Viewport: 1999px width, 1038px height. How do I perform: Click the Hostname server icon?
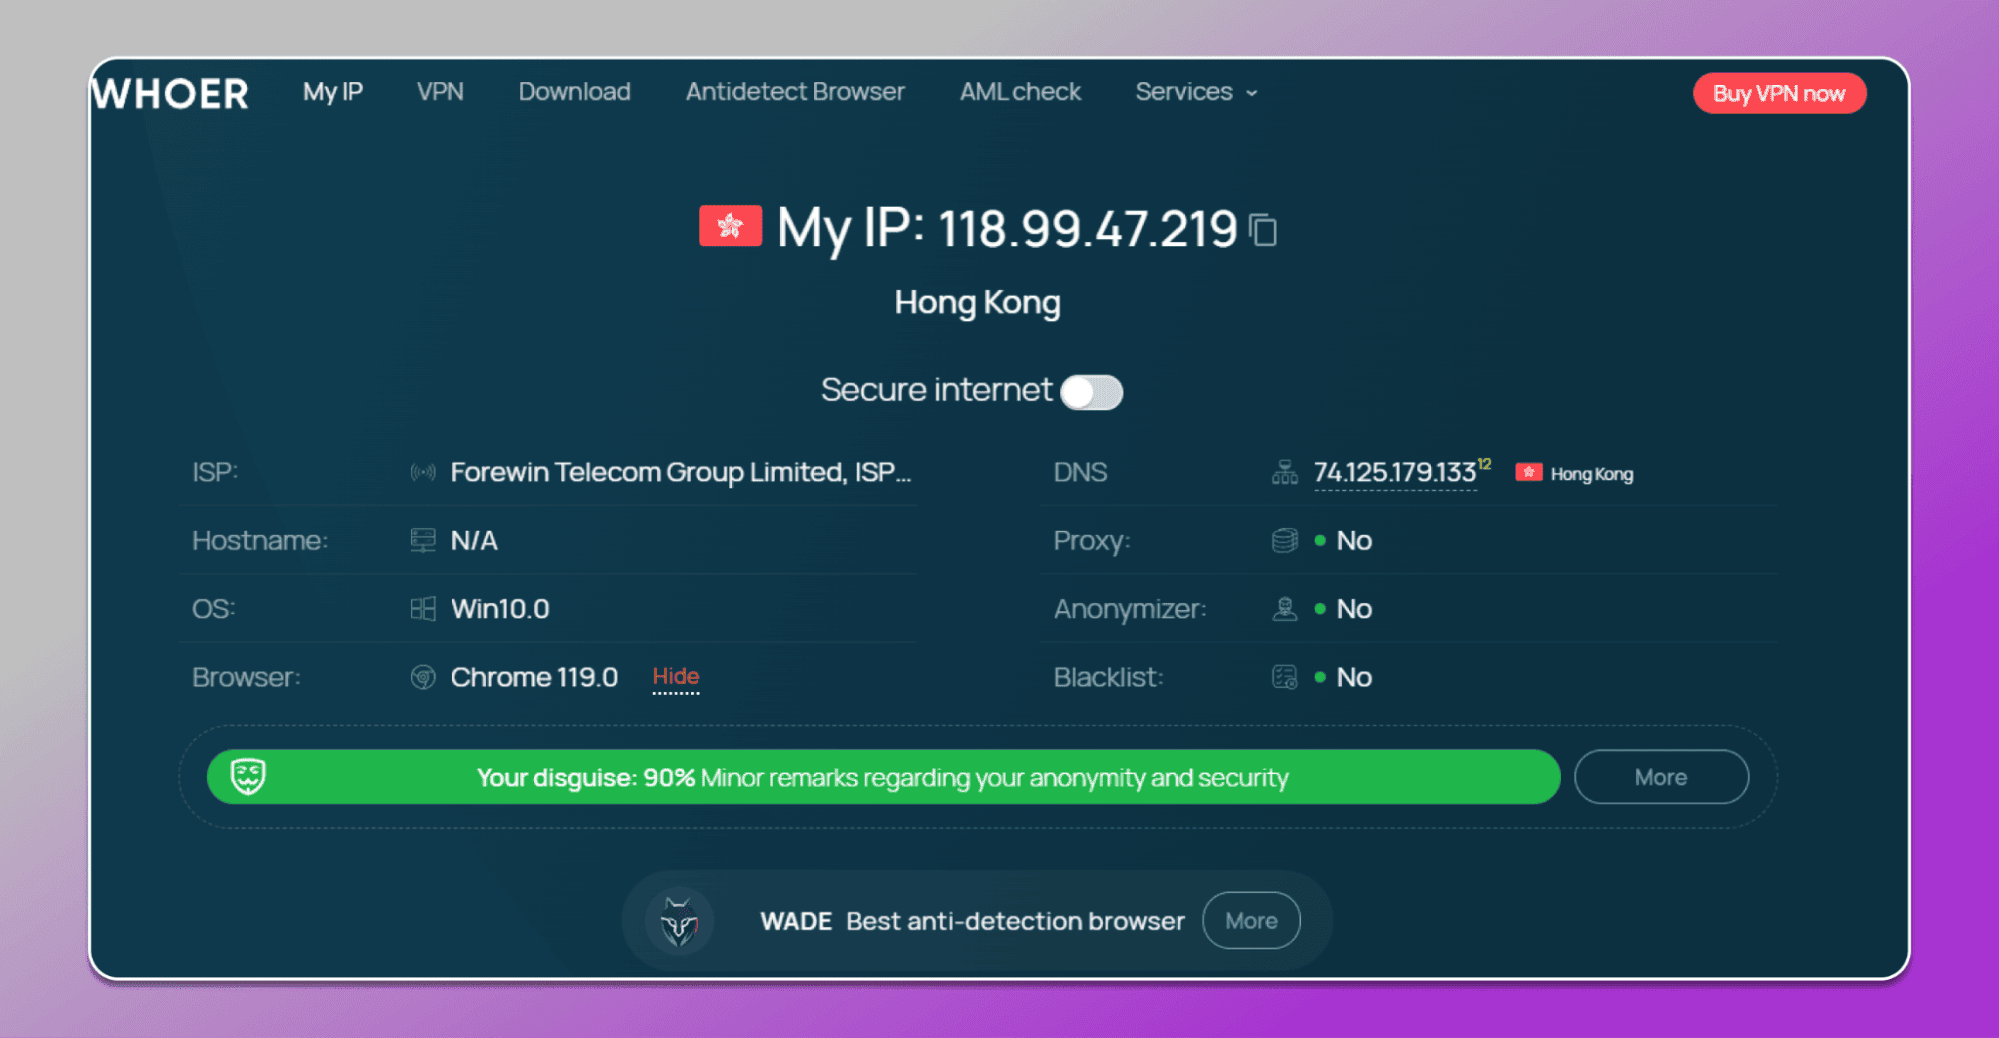[423, 541]
